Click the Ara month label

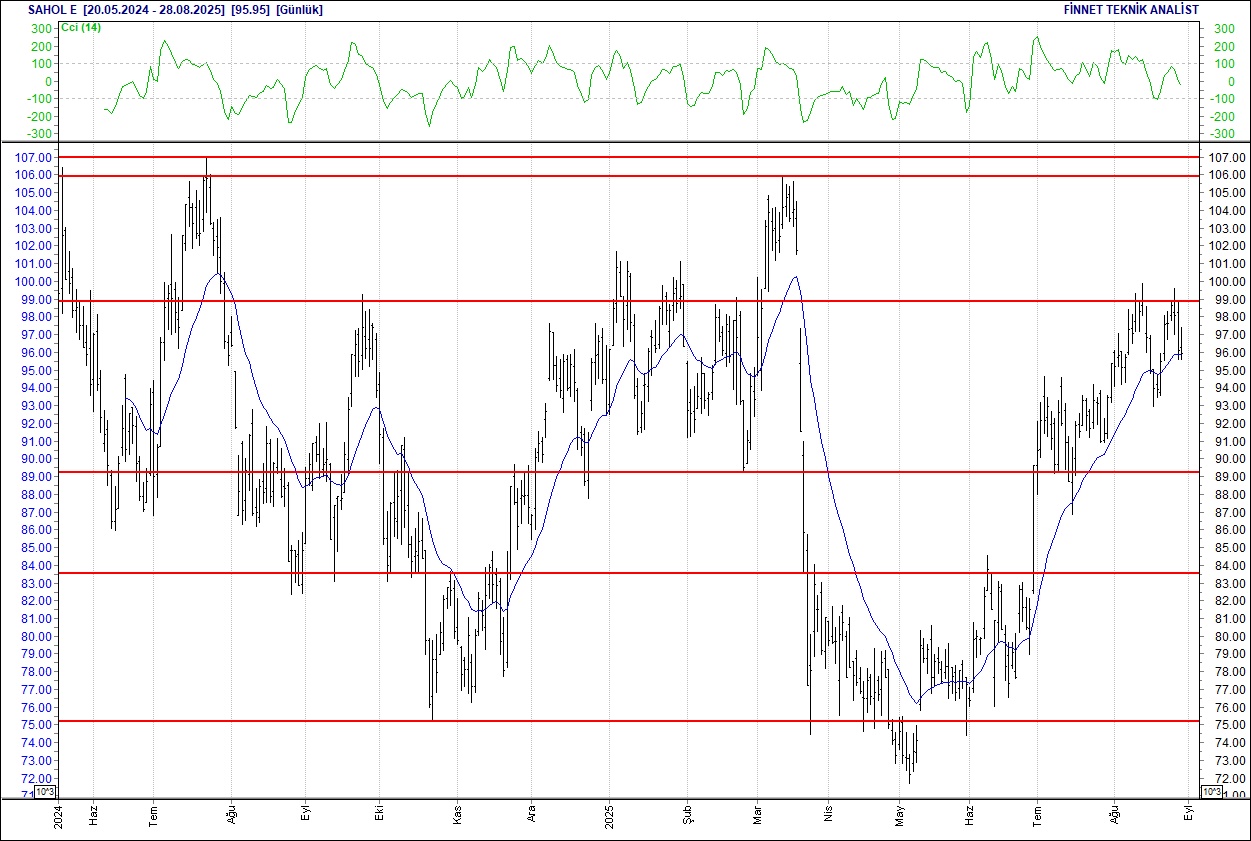[532, 814]
